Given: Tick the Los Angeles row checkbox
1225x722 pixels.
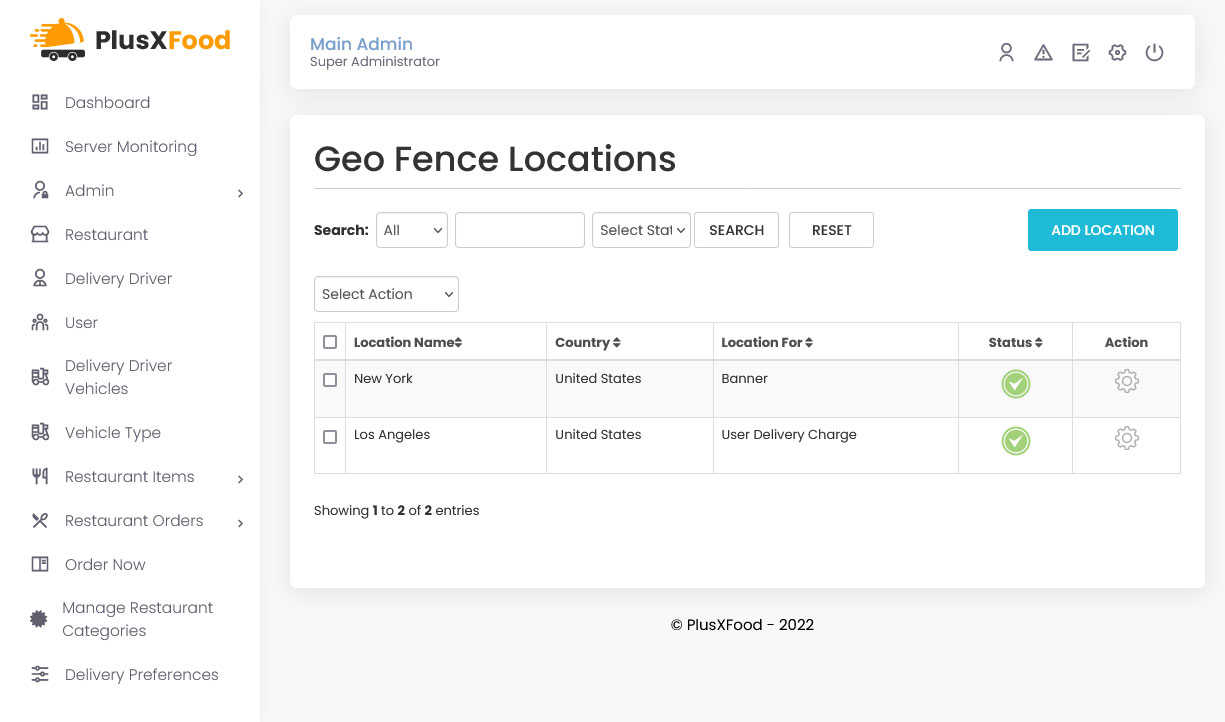Looking at the screenshot, I should pos(331,437).
